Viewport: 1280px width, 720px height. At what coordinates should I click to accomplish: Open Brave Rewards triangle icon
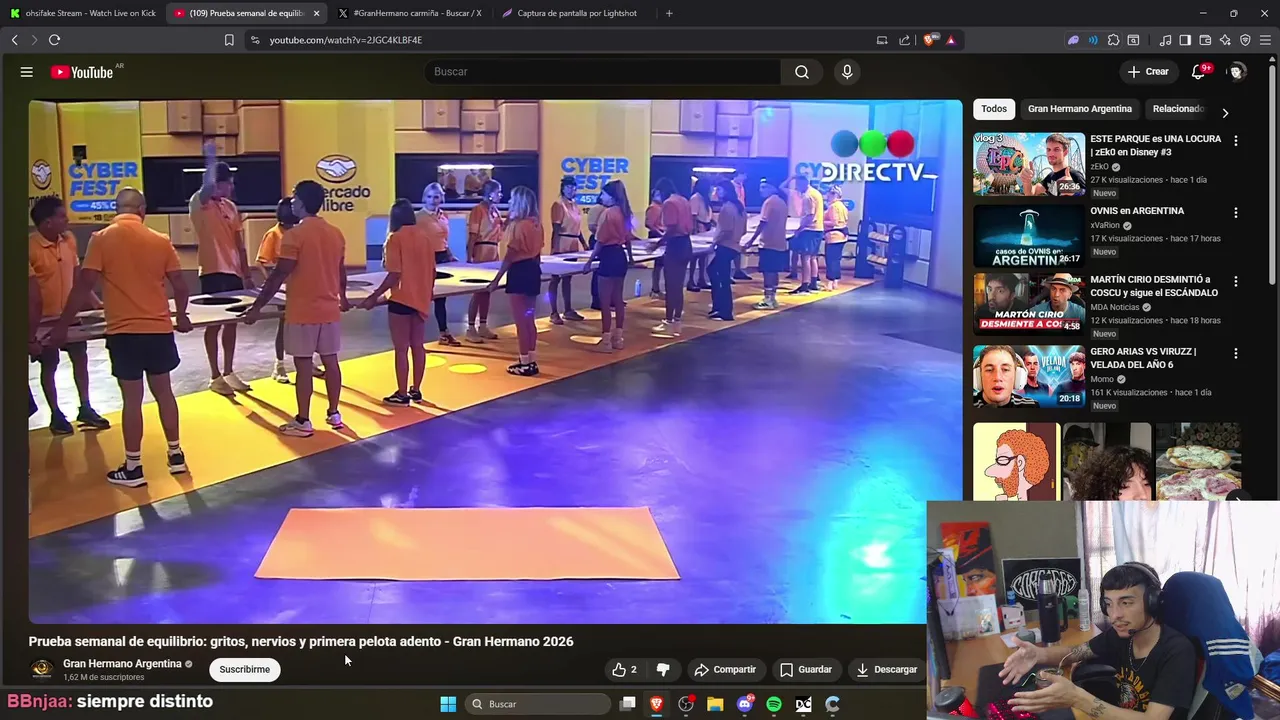[x=950, y=40]
